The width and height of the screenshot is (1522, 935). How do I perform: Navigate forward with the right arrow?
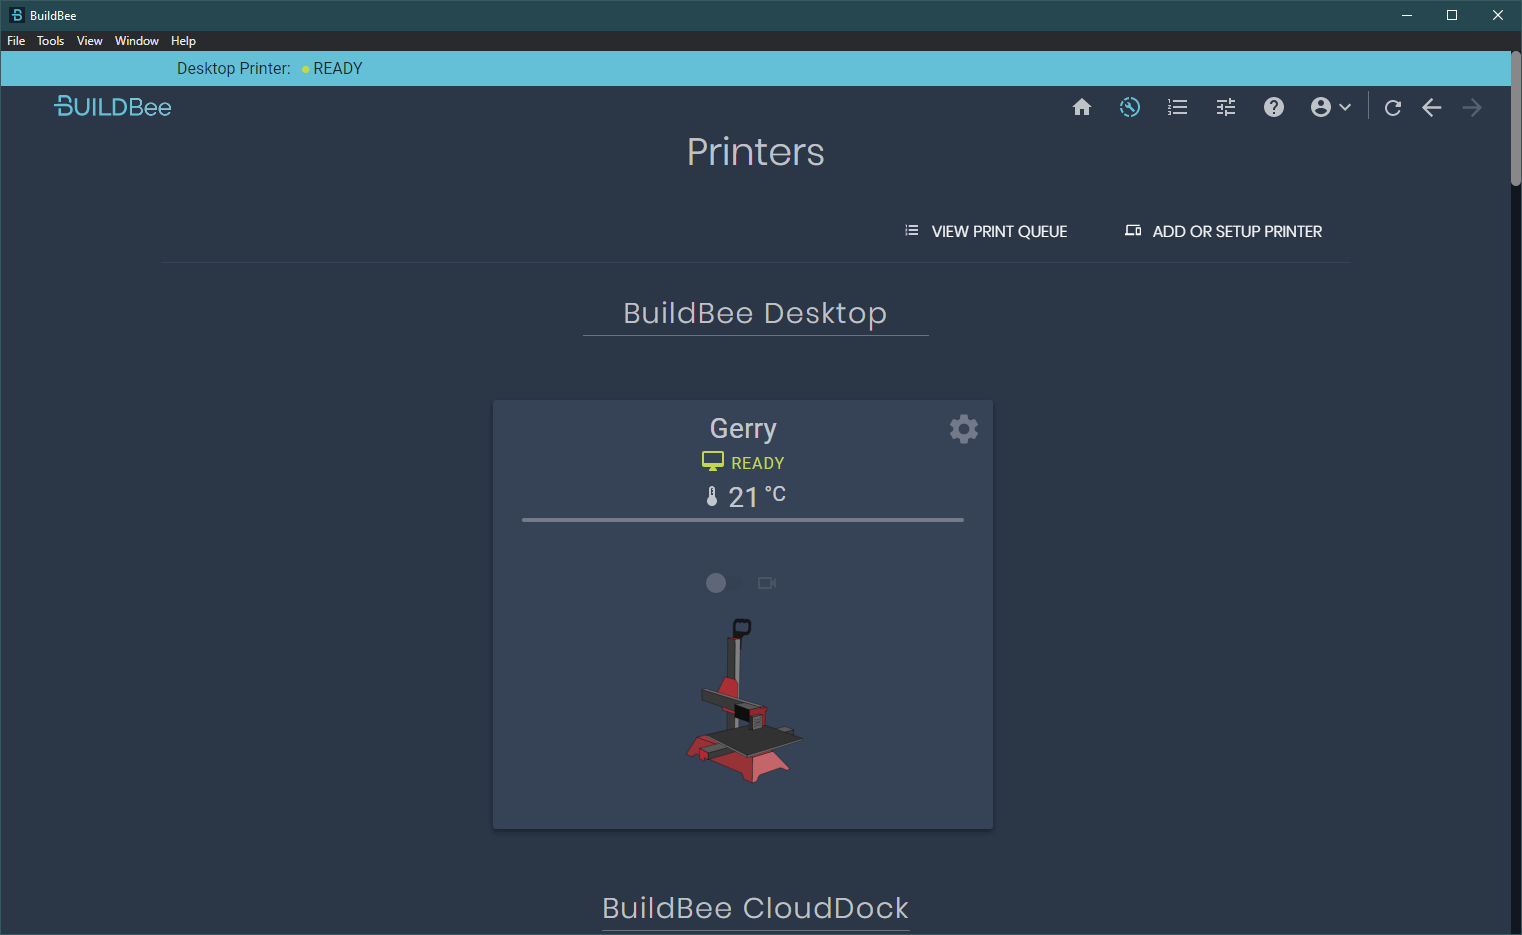1472,107
